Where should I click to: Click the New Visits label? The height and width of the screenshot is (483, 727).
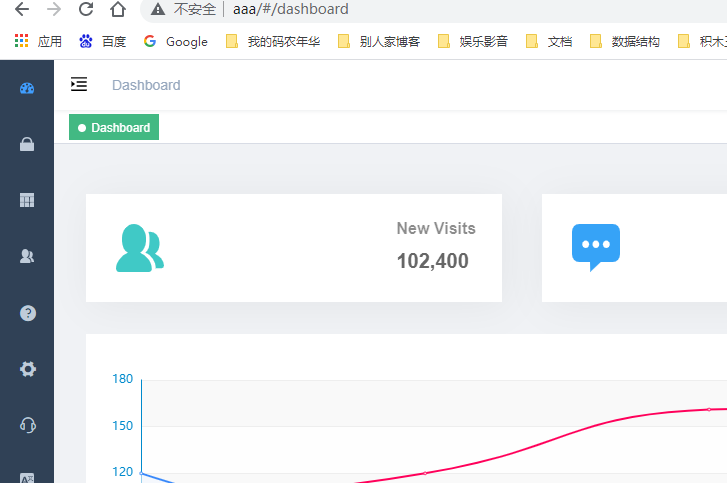(x=436, y=228)
